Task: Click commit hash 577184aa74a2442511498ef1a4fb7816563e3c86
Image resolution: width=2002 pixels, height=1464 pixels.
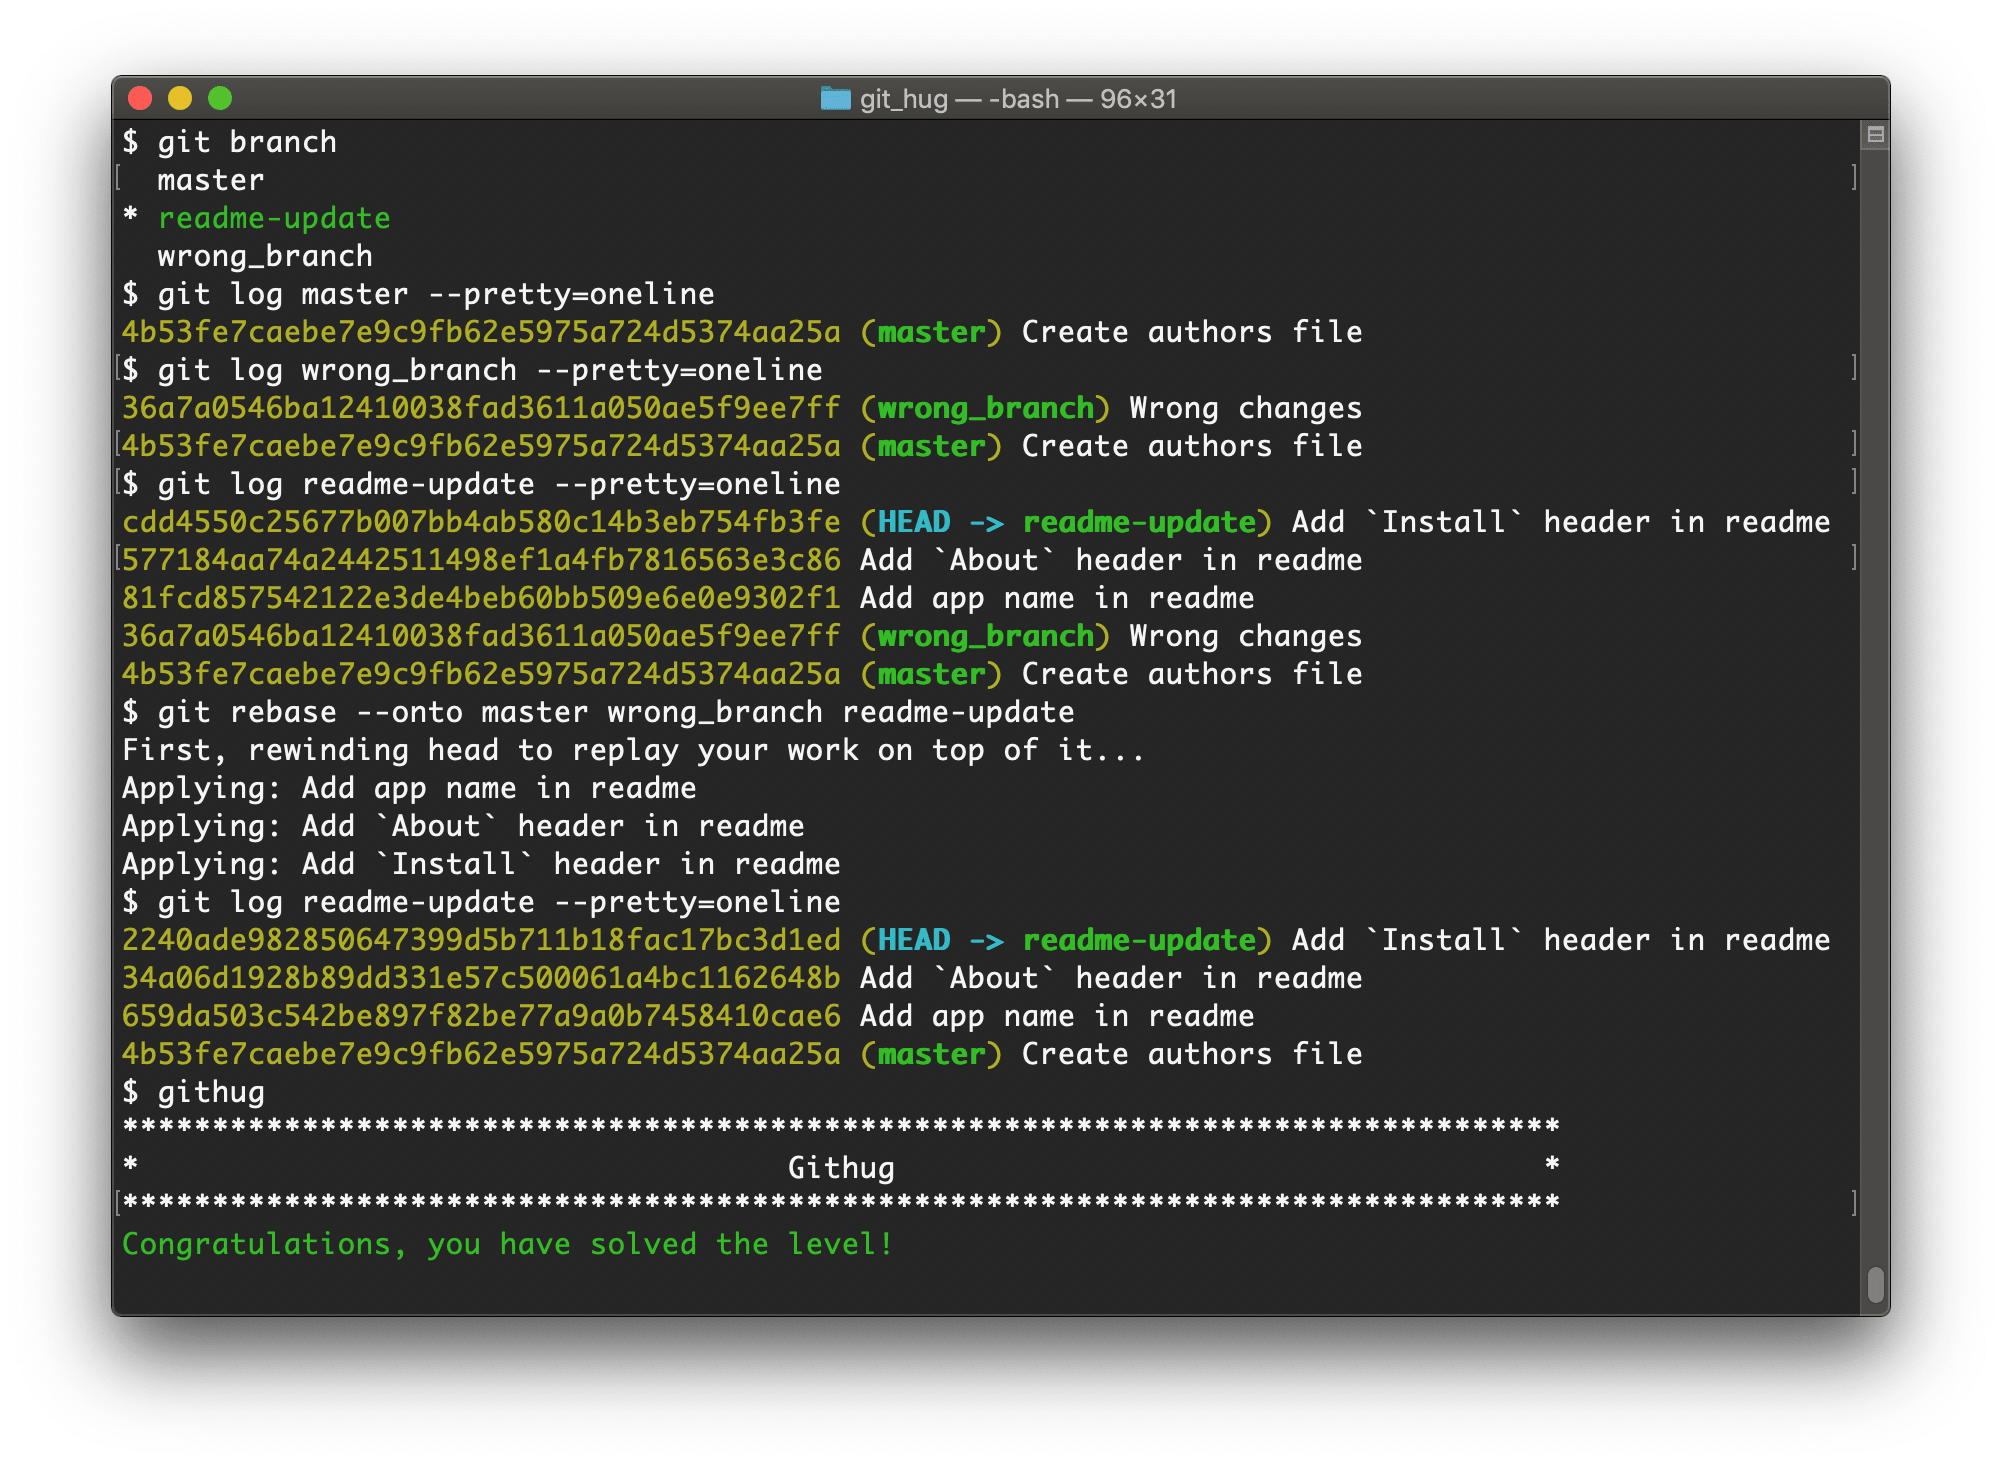Action: (x=481, y=560)
